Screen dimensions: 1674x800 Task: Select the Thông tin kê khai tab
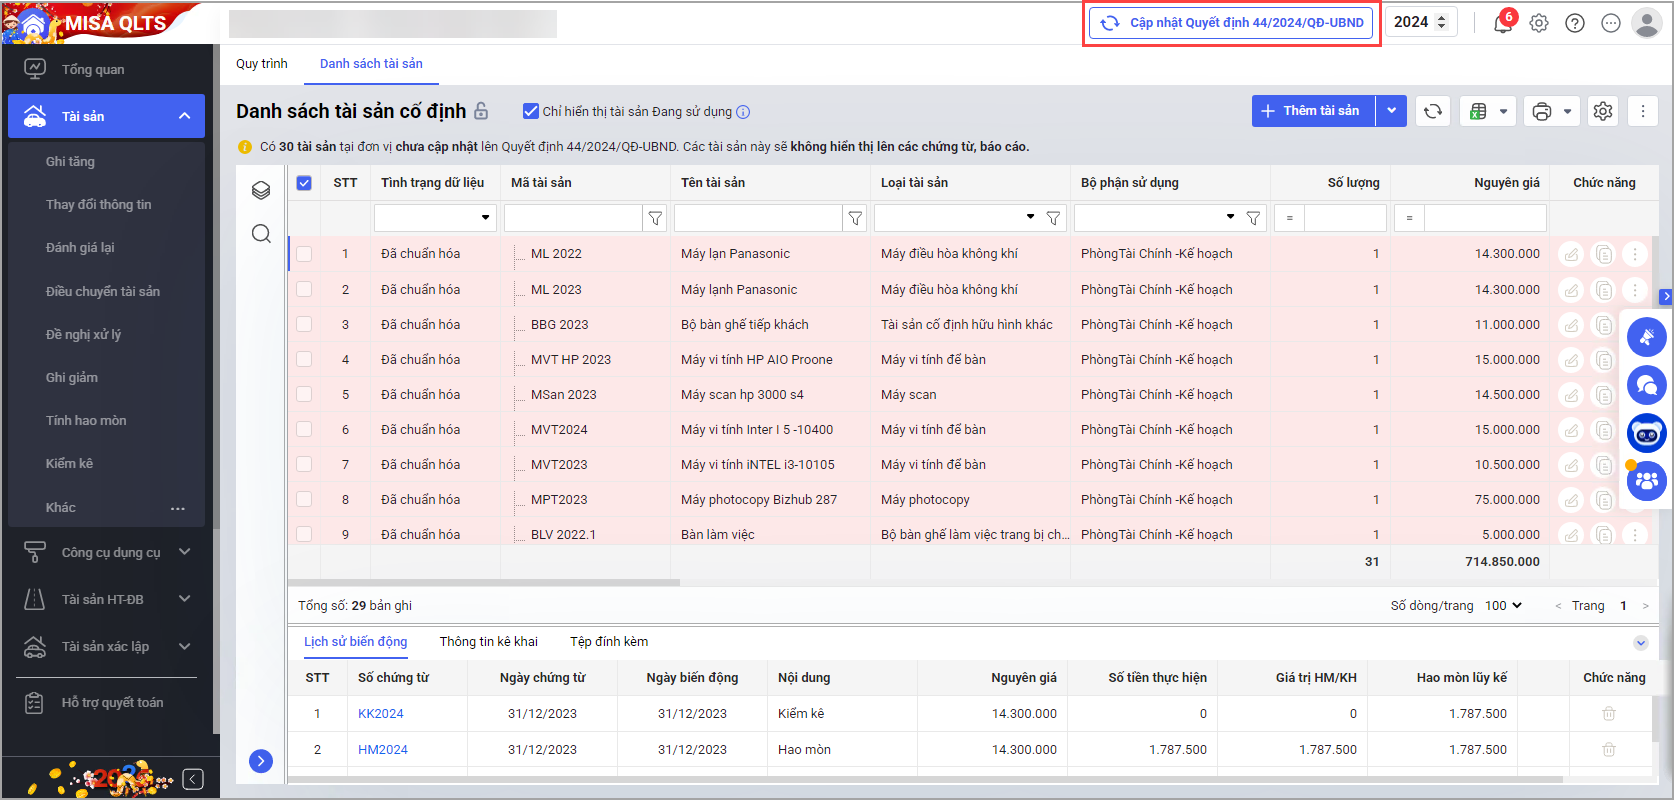488,642
